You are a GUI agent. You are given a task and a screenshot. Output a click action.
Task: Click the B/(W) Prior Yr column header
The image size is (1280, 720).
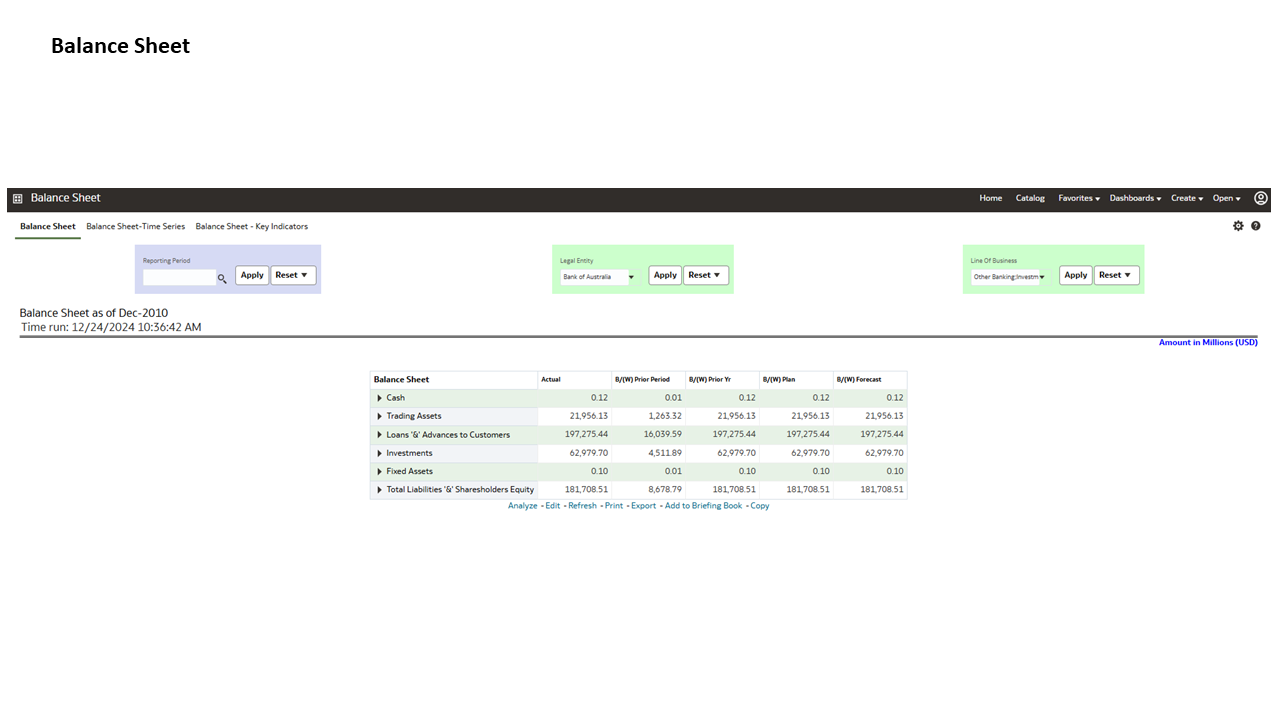coord(722,380)
